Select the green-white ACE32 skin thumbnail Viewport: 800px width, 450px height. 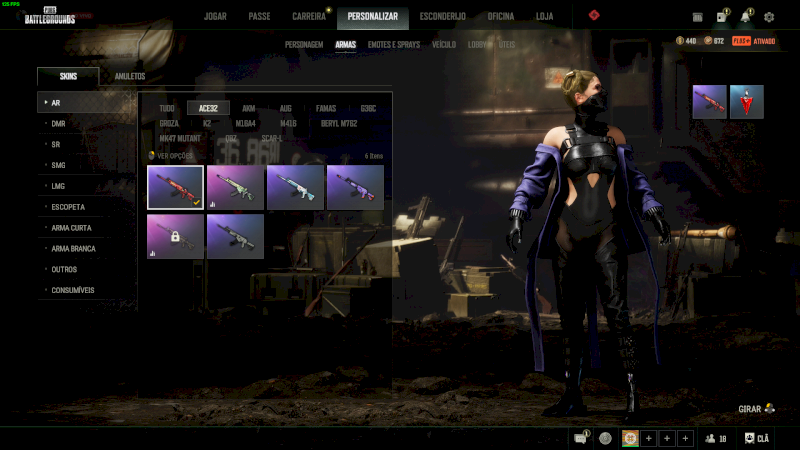tap(235, 187)
